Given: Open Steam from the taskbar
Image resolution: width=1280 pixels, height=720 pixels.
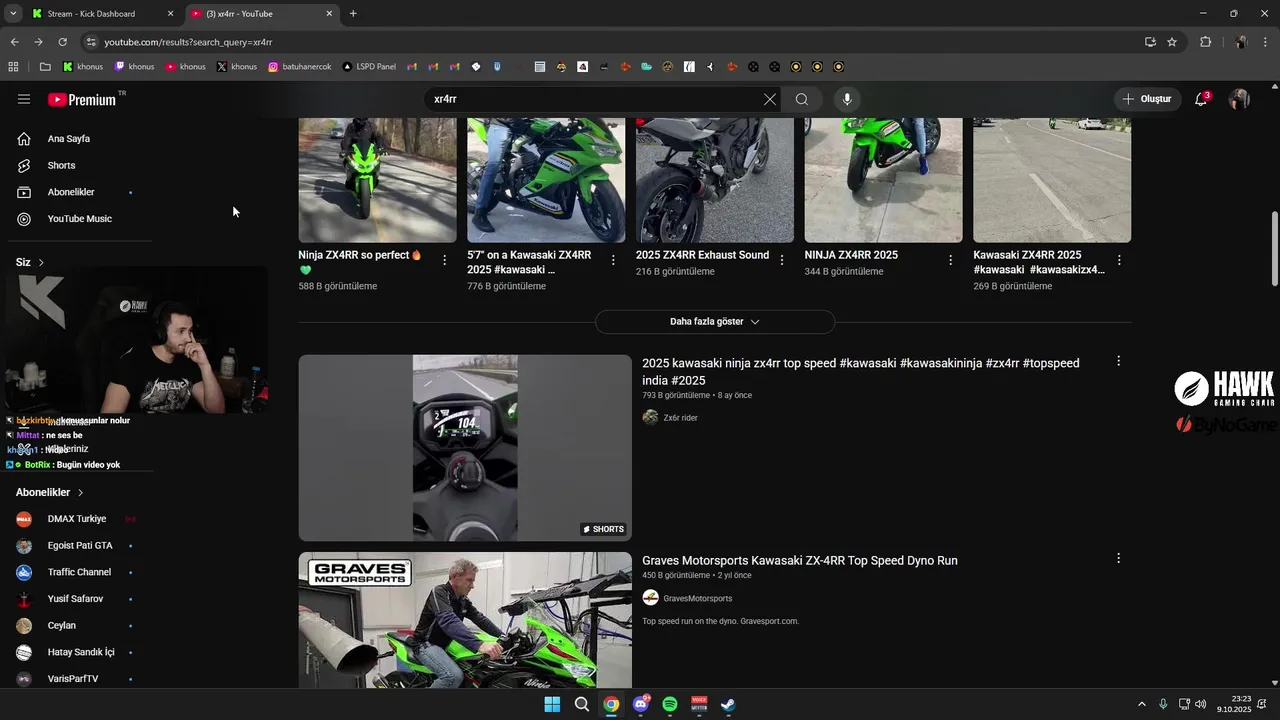Looking at the screenshot, I should tap(729, 704).
